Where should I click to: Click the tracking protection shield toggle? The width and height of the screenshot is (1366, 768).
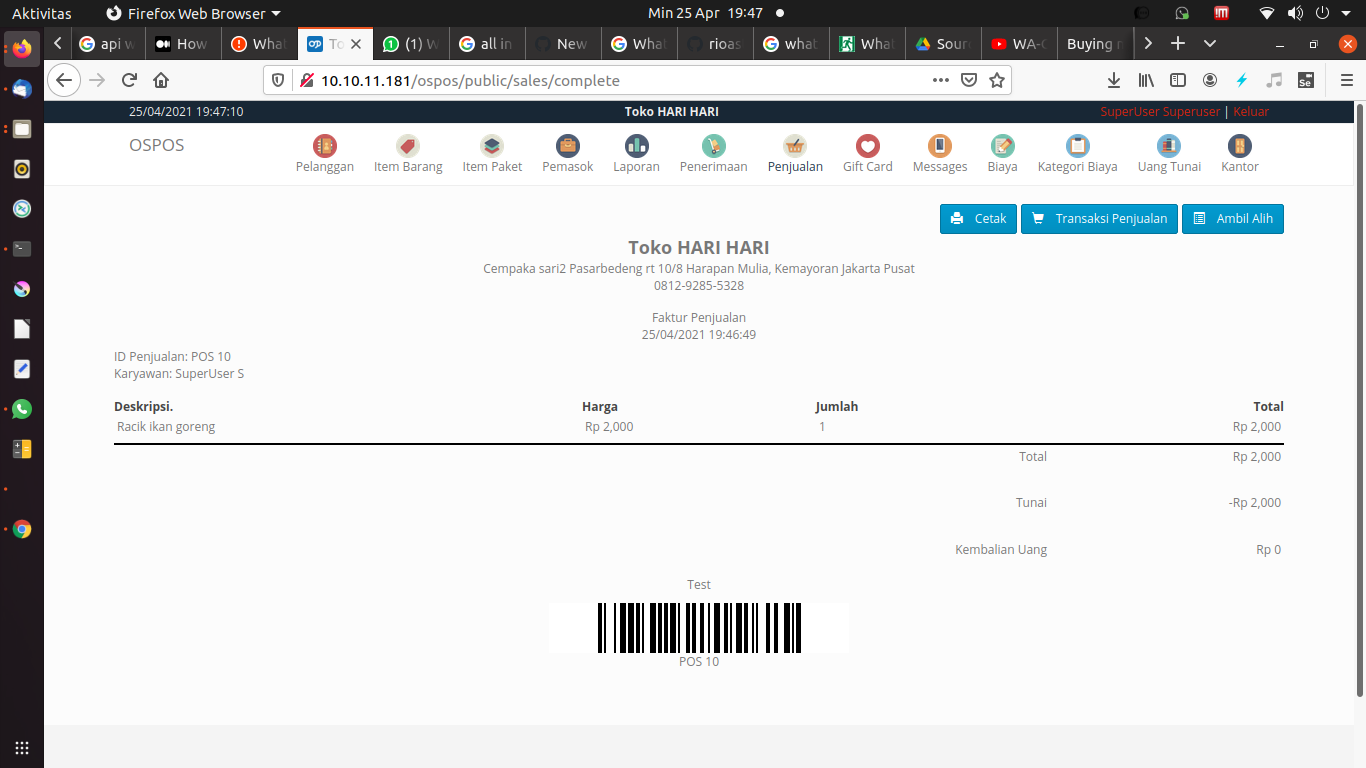[278, 80]
